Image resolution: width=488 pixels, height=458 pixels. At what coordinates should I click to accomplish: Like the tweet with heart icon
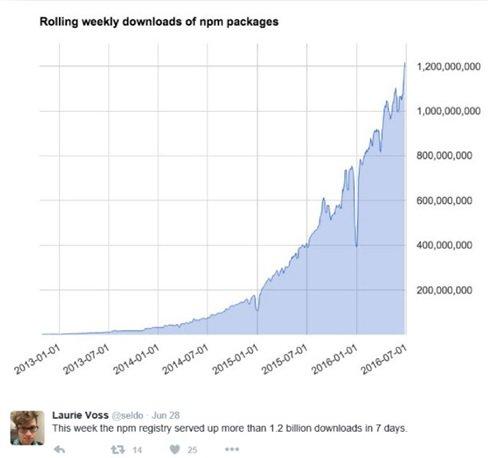pyautogui.click(x=174, y=449)
